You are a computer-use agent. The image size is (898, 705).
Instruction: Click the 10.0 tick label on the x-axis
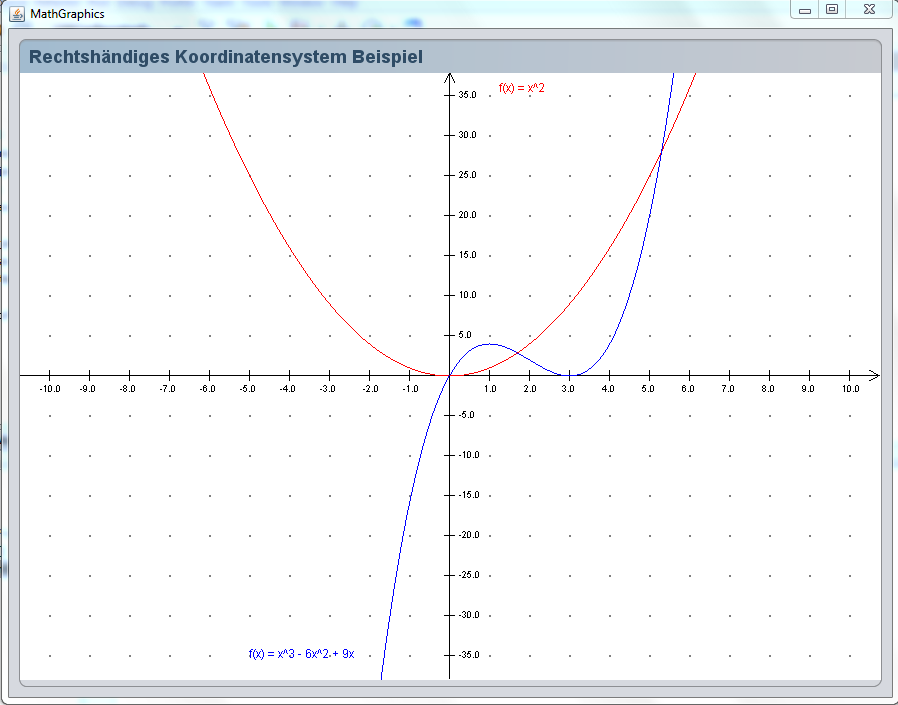(x=850, y=388)
